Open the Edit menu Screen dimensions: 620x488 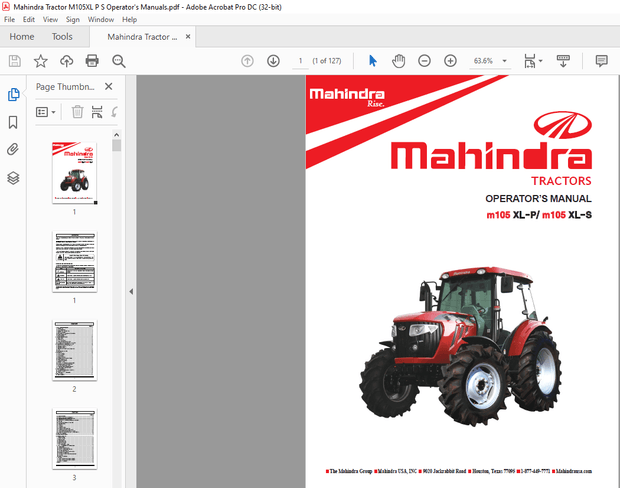pyautogui.click(x=28, y=19)
